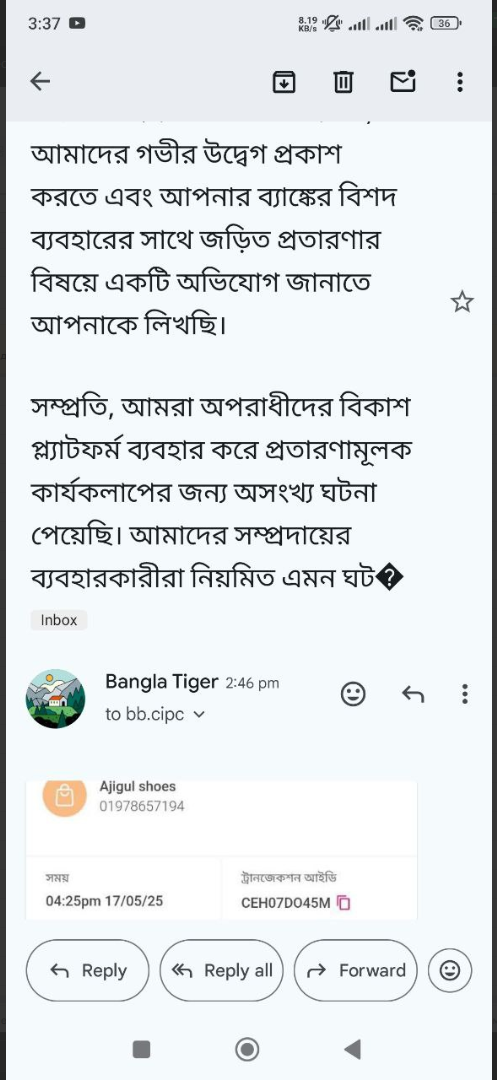This screenshot has width=497, height=1080.
Task: Open the Ajigul shoes receipt attachment
Action: tap(222, 850)
